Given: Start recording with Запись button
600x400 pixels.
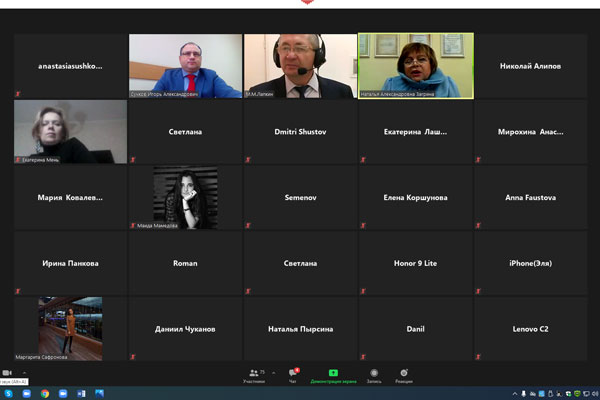Looking at the screenshot, I should (374, 372).
